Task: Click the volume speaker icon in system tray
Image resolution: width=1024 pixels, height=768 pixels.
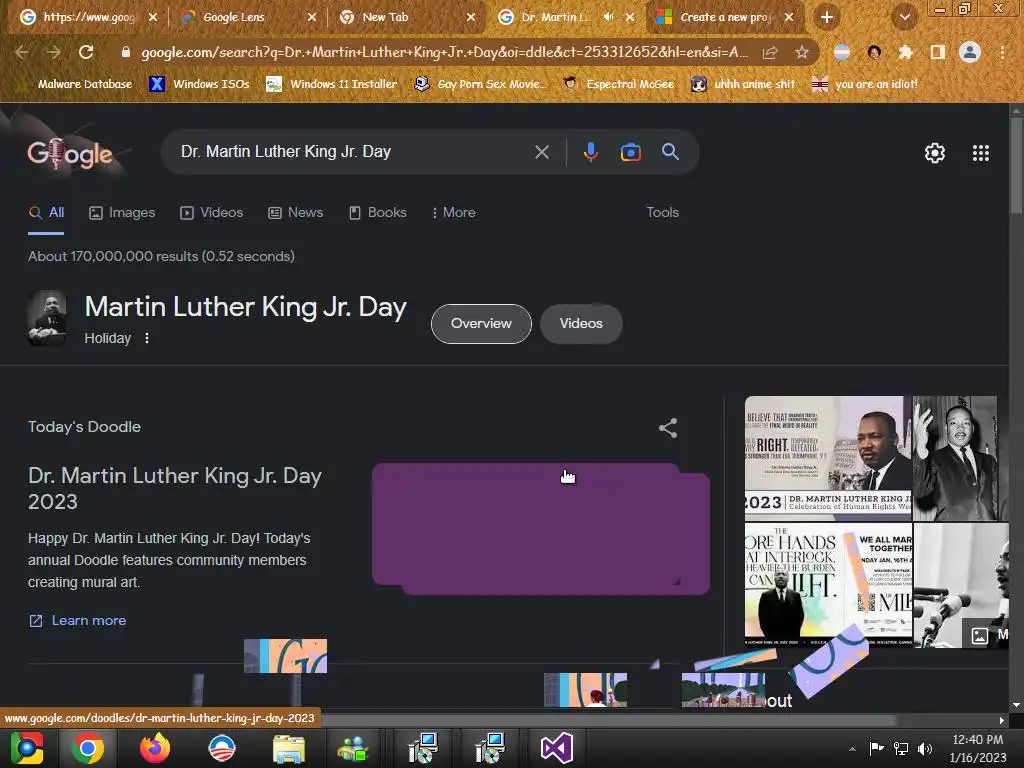Action: click(x=925, y=748)
